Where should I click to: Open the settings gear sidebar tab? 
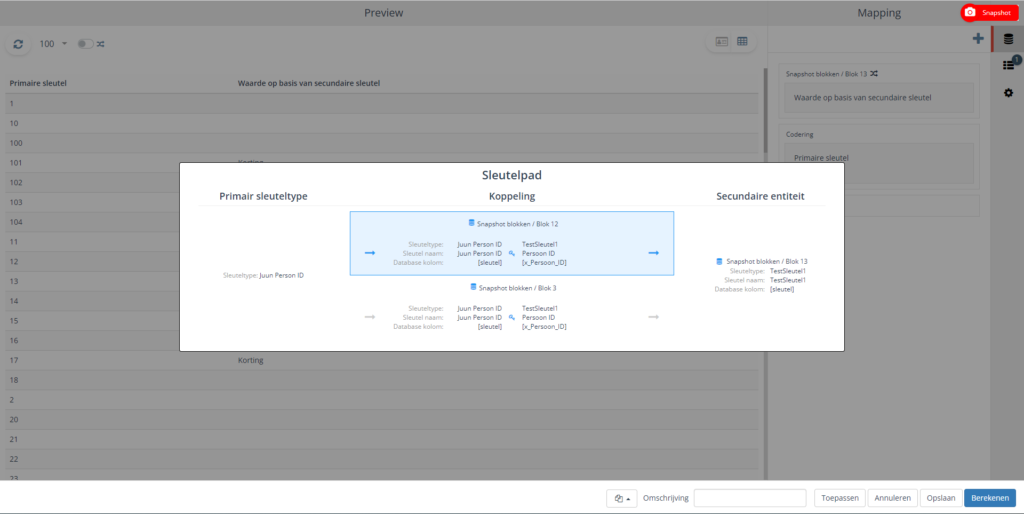[x=1008, y=93]
